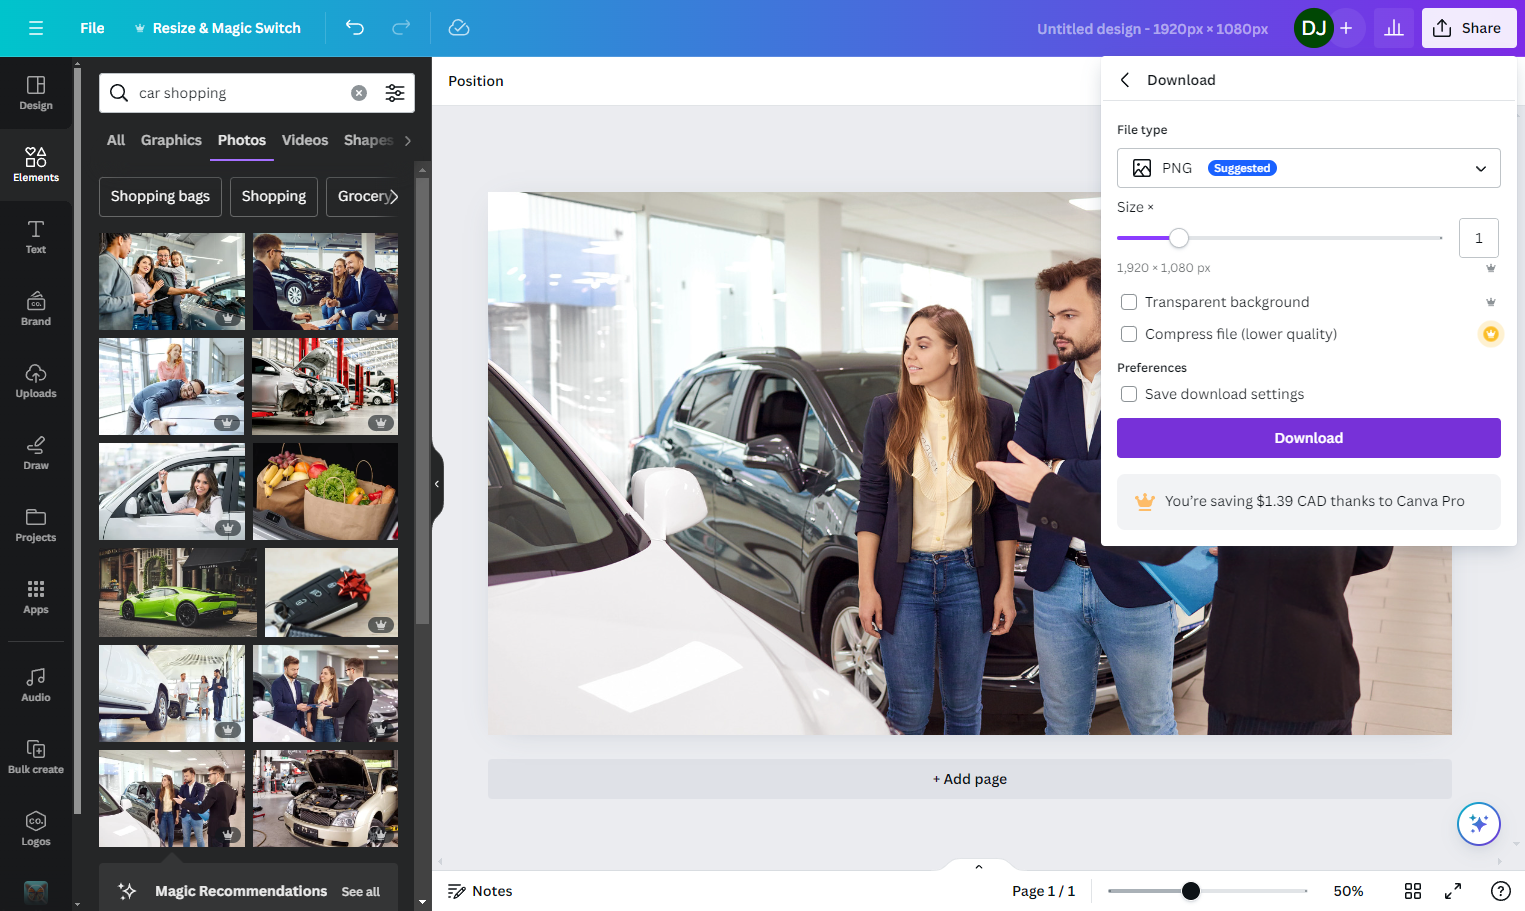This screenshot has width=1525, height=911.
Task: Open Projects from the sidebar
Action: coord(36,525)
